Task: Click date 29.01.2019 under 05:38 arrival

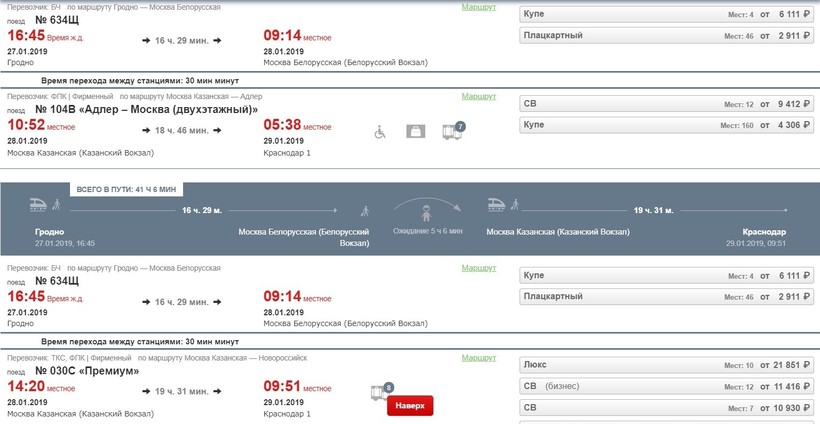Action: coord(283,141)
